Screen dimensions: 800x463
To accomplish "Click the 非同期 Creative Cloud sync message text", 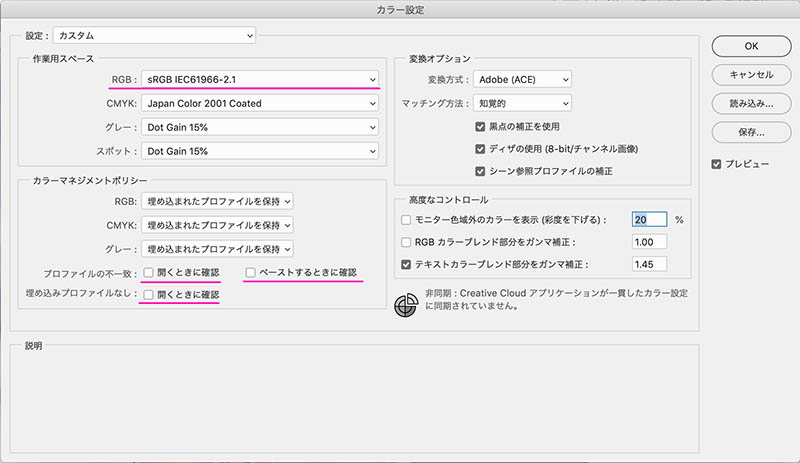I will point(556,300).
